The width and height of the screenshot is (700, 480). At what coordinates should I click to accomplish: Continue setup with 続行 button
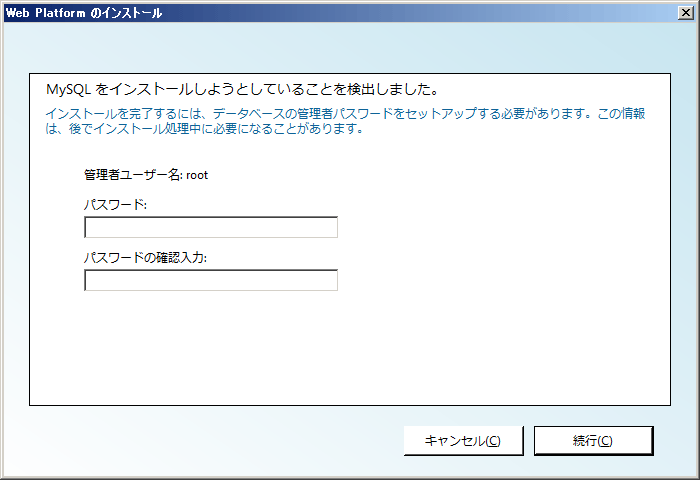(x=593, y=441)
